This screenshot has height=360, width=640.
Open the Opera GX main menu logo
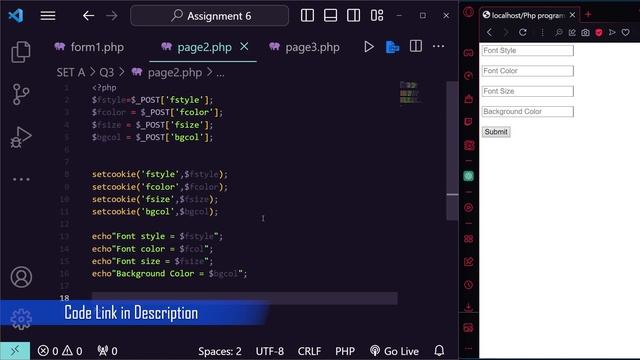pos(469,12)
